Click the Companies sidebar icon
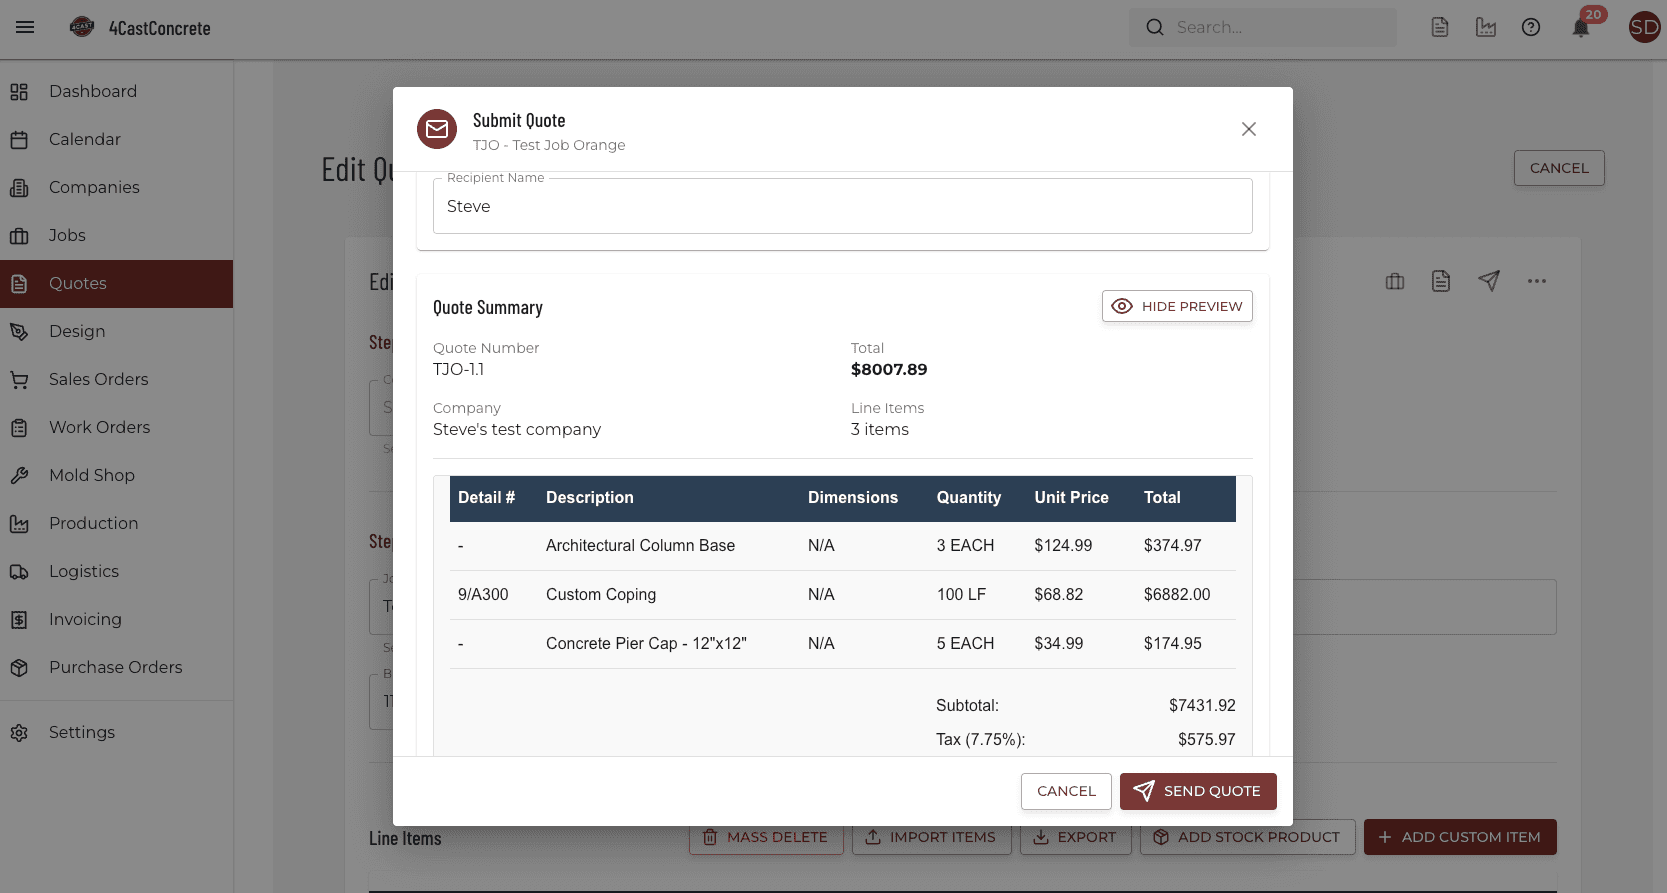Image resolution: width=1667 pixels, height=893 pixels. (19, 188)
